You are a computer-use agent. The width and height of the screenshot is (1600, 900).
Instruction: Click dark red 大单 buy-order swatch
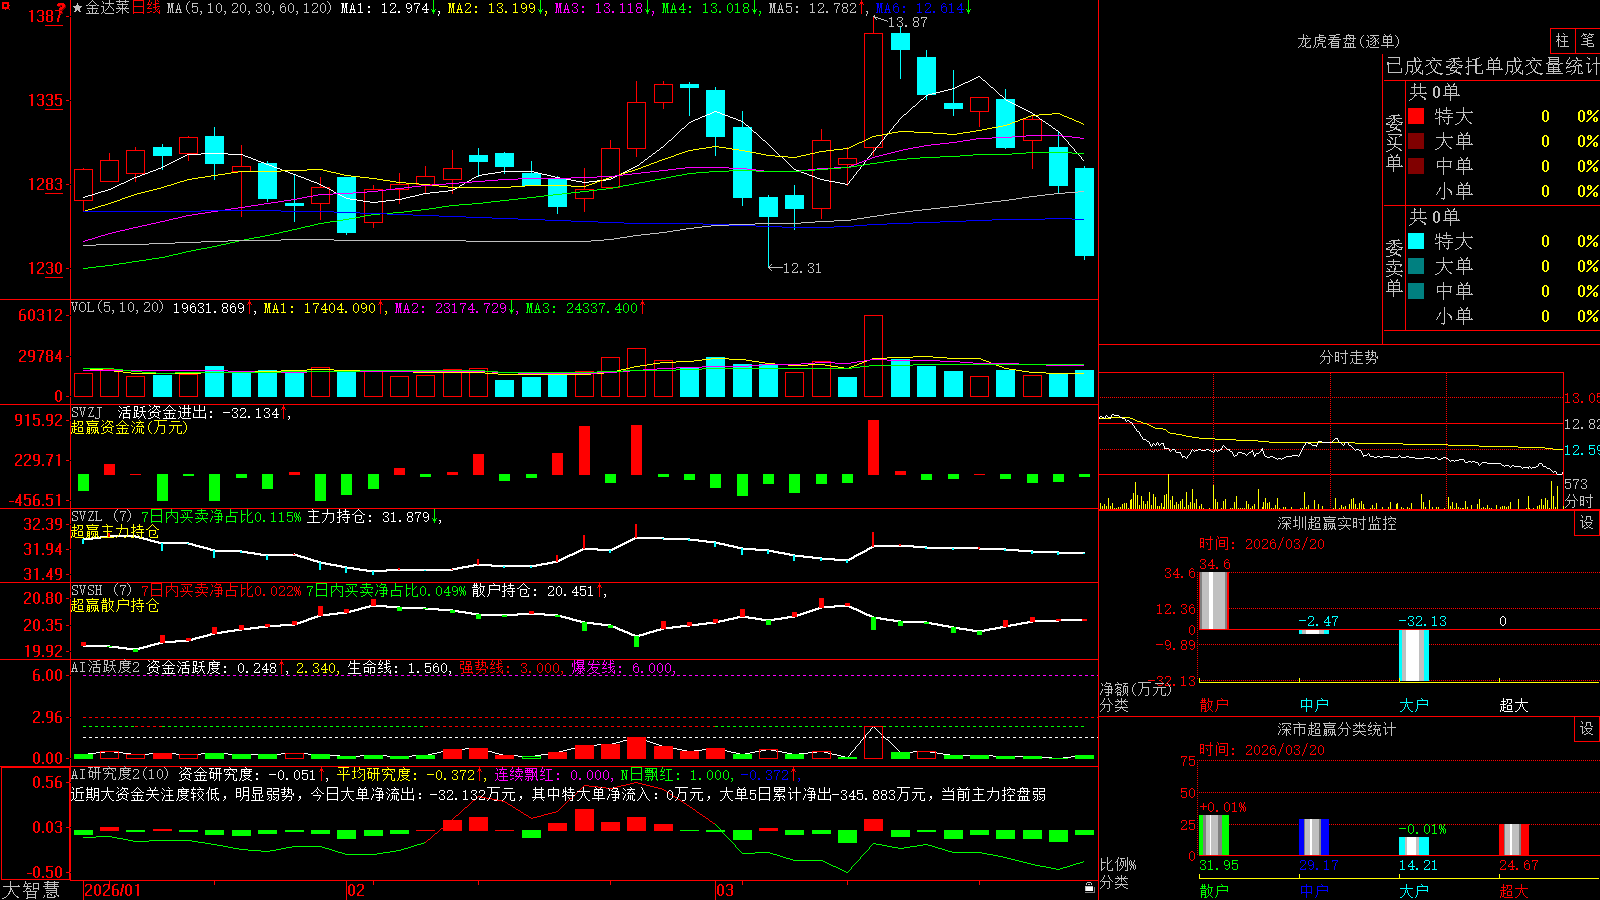(1416, 141)
